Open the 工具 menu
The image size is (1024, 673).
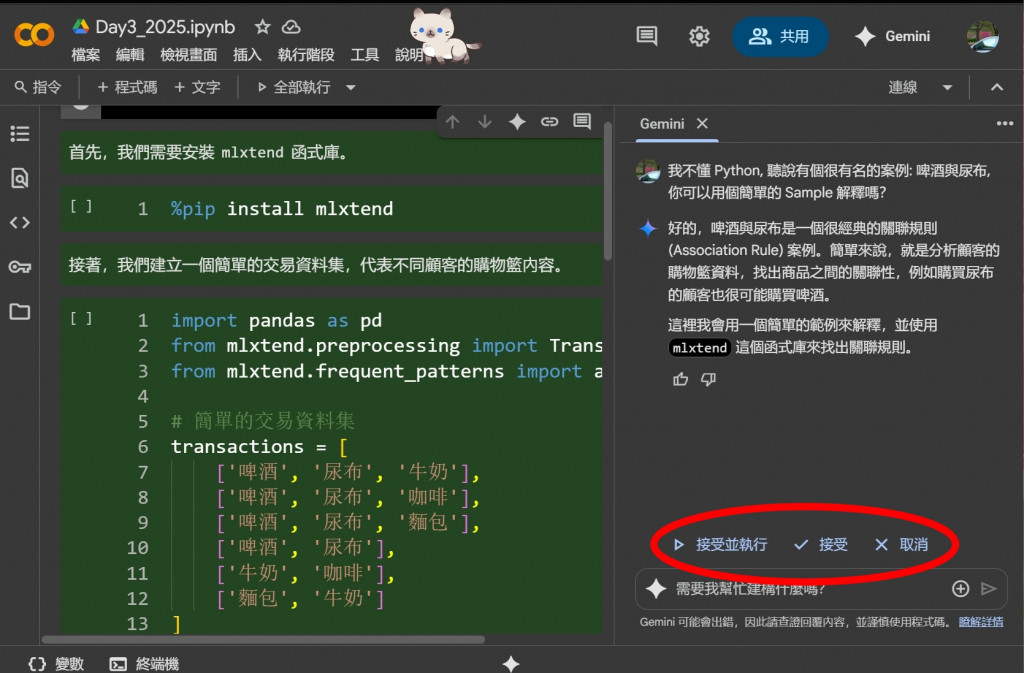pyautogui.click(x=364, y=55)
